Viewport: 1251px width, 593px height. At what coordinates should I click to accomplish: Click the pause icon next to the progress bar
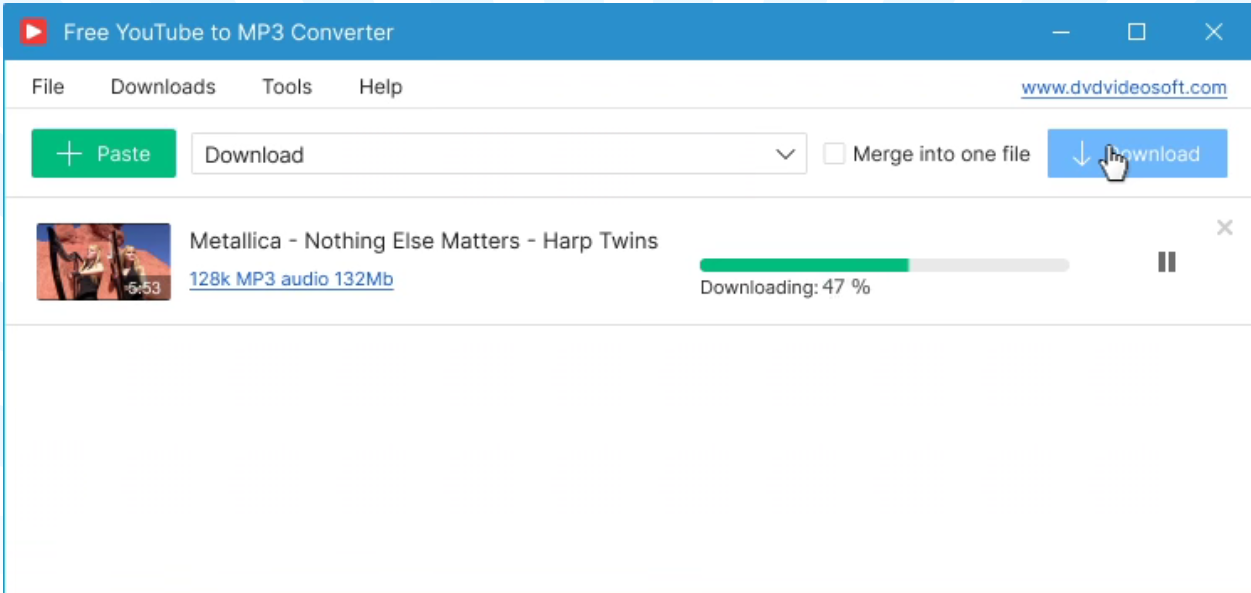[1166, 261]
